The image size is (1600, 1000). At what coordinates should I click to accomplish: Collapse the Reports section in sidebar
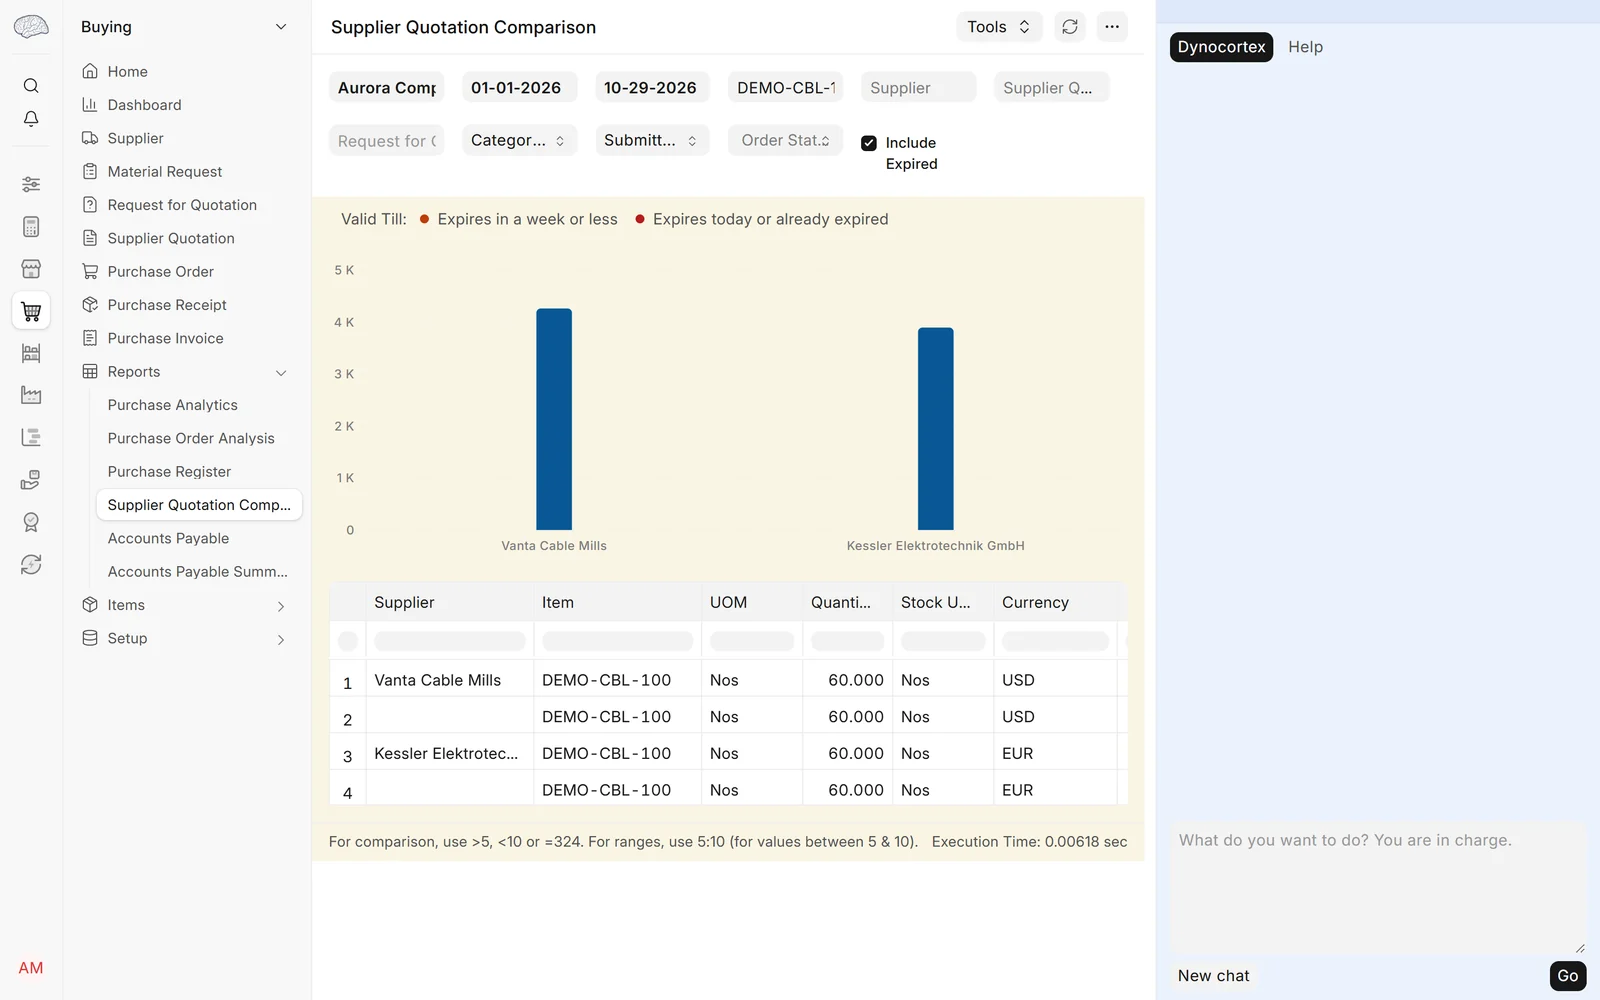click(x=281, y=372)
